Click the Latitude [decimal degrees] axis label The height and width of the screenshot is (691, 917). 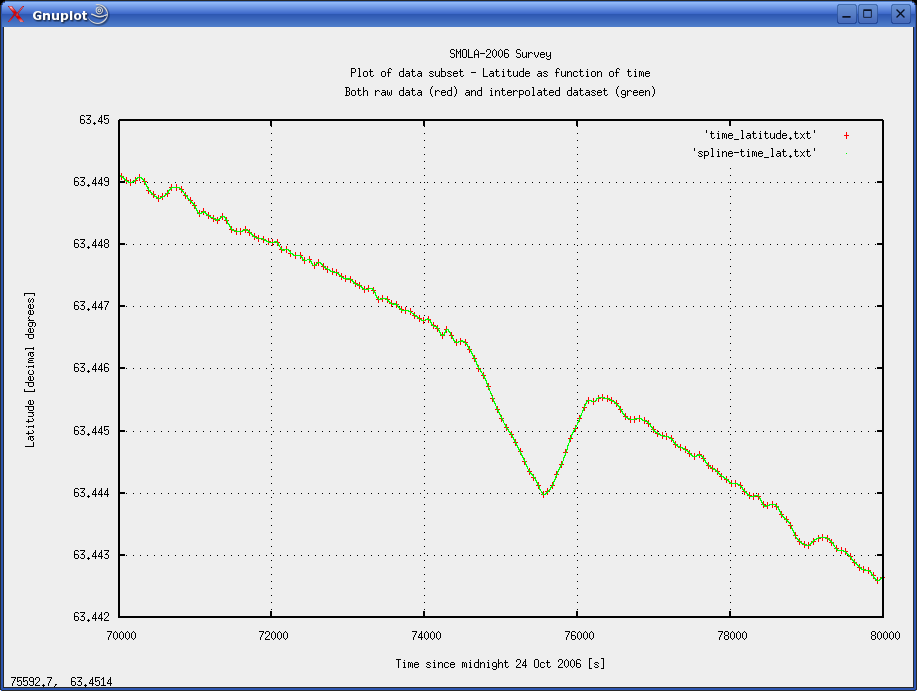[x=30, y=370]
